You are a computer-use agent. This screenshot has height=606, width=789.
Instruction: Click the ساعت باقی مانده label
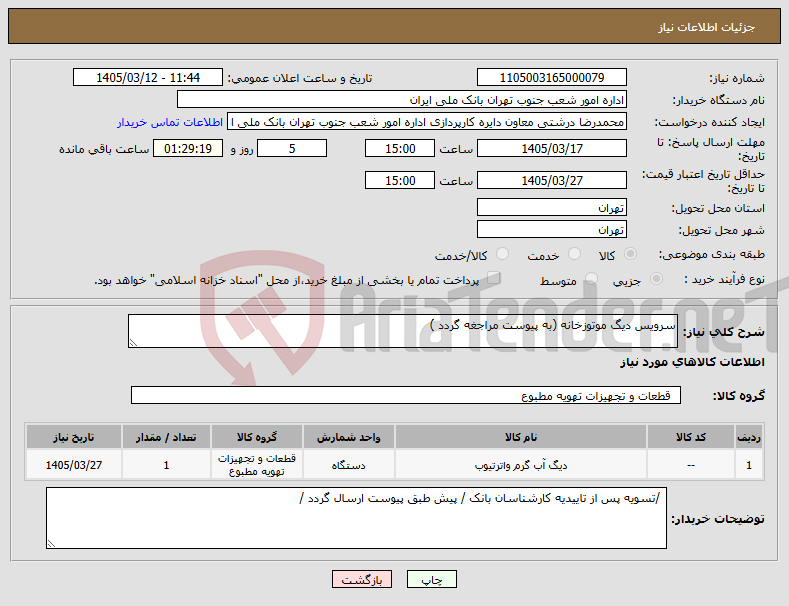[x=104, y=149]
